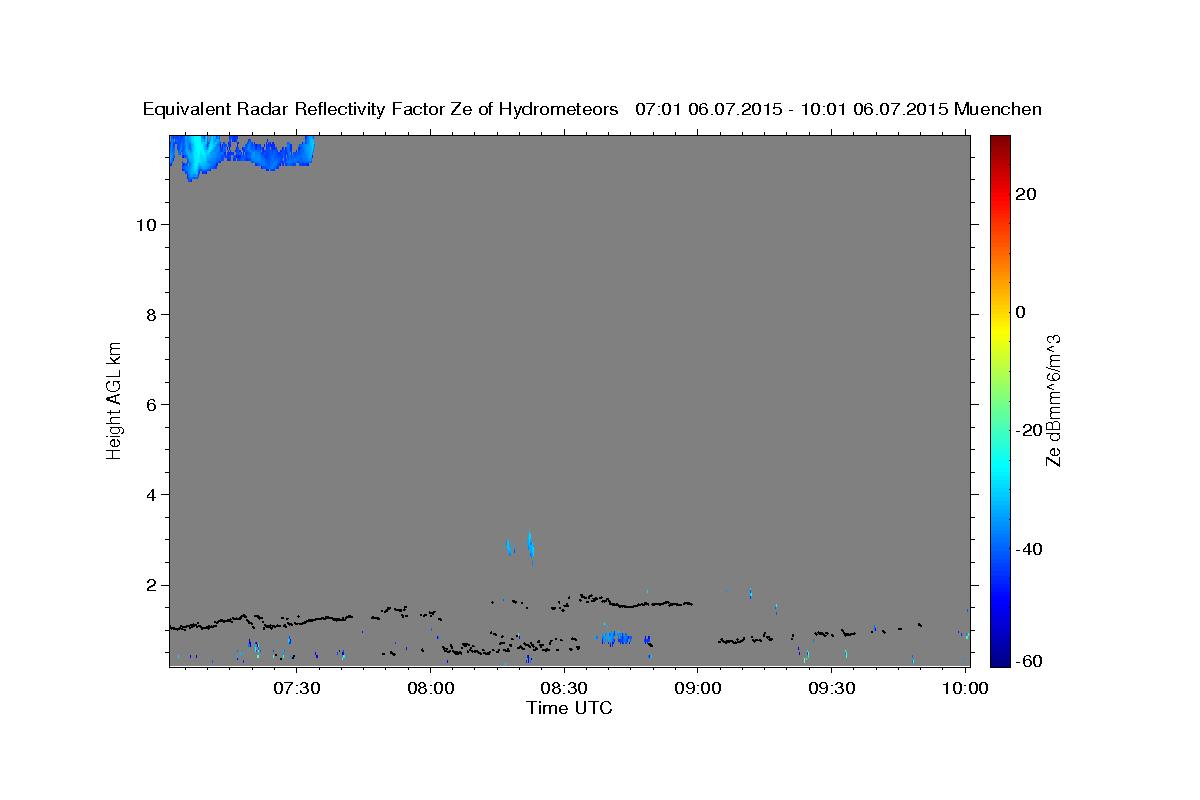Click the '08:00' time axis label
This screenshot has width=1200, height=800.
(x=431, y=688)
